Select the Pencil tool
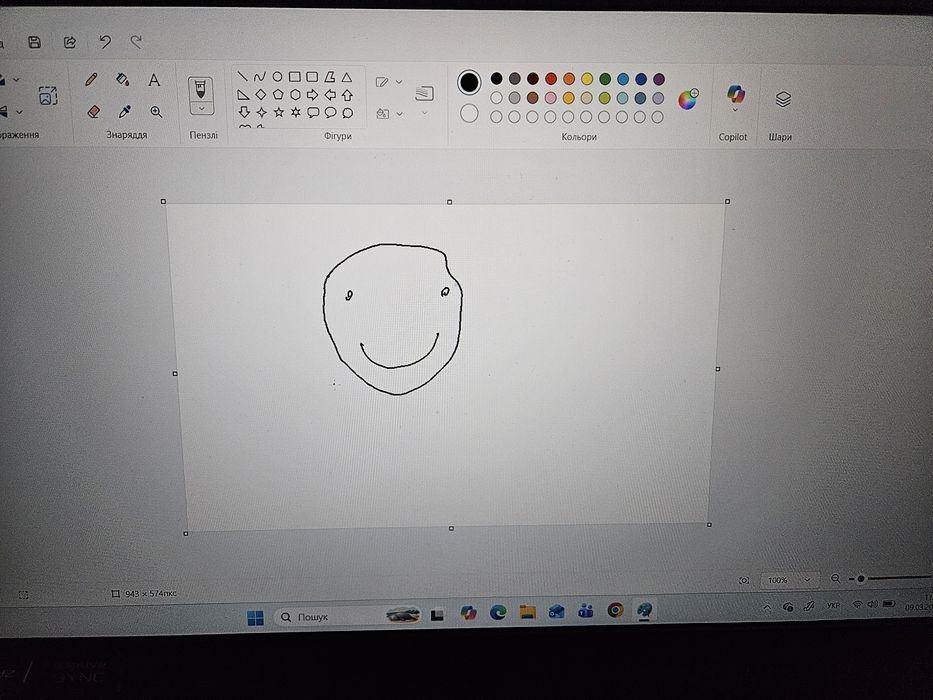Image resolution: width=933 pixels, height=700 pixels. 91,79
